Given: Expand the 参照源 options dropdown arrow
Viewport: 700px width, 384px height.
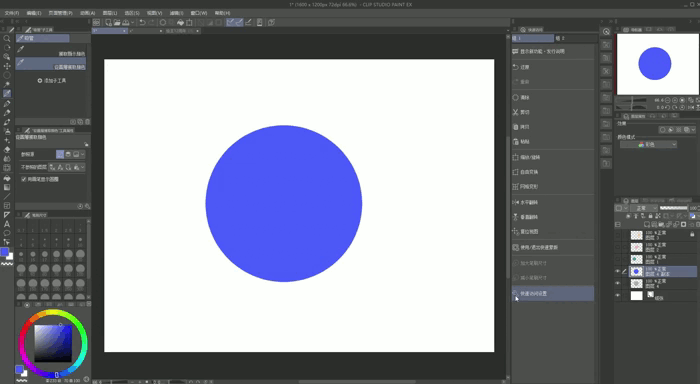Looking at the screenshot, I should pyautogui.click(x=83, y=154).
